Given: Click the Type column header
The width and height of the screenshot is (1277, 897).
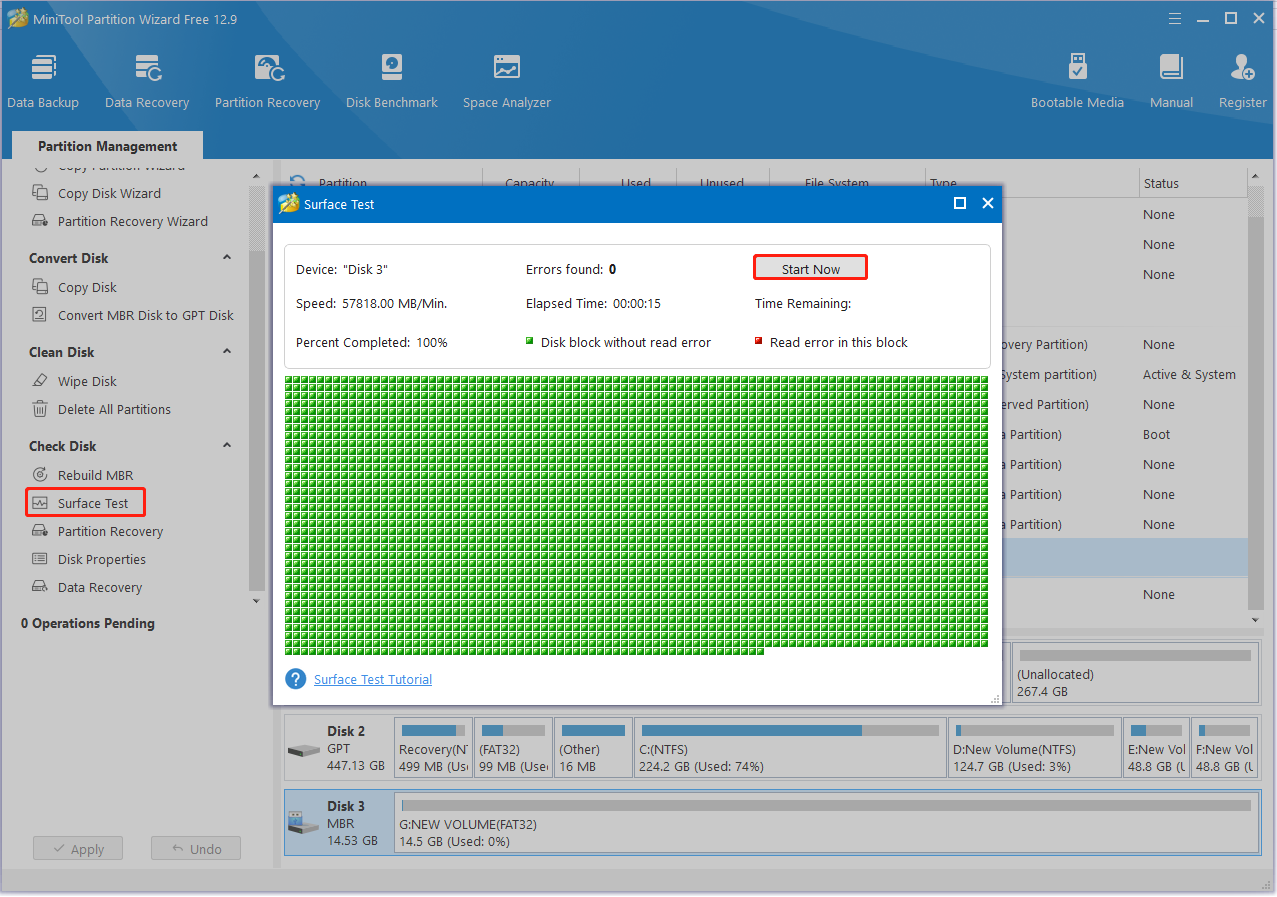Looking at the screenshot, I should 942,184.
